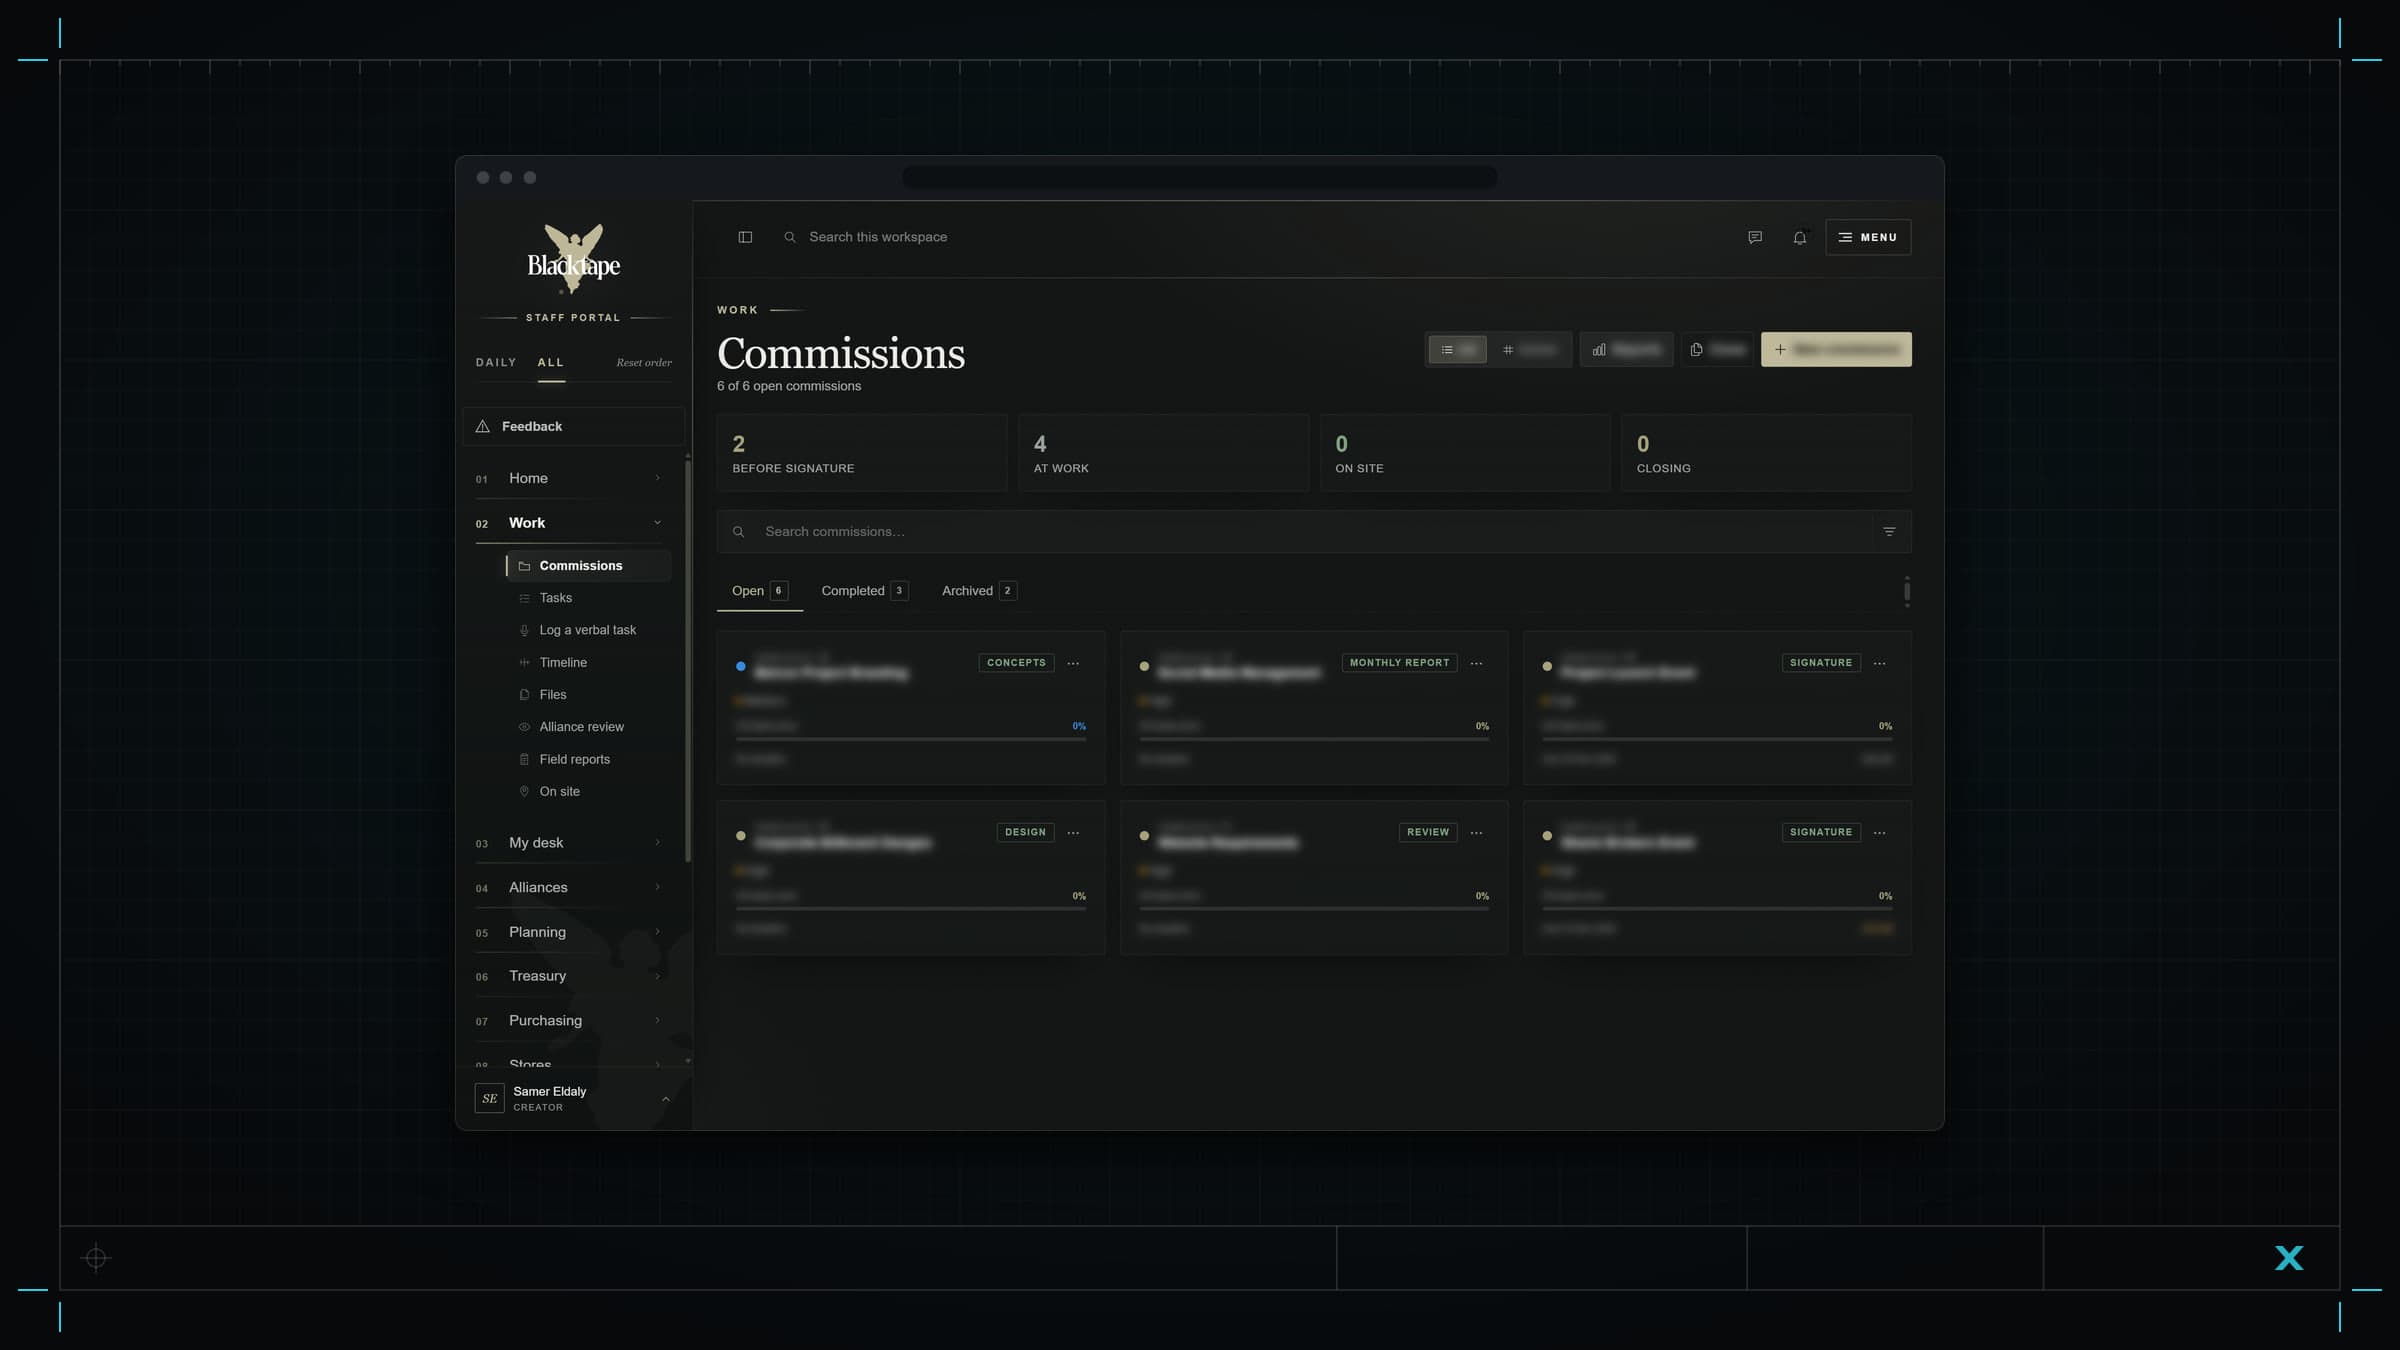Image resolution: width=2400 pixels, height=1350 pixels.
Task: Open Files in the Work menu
Action: click(x=588, y=694)
